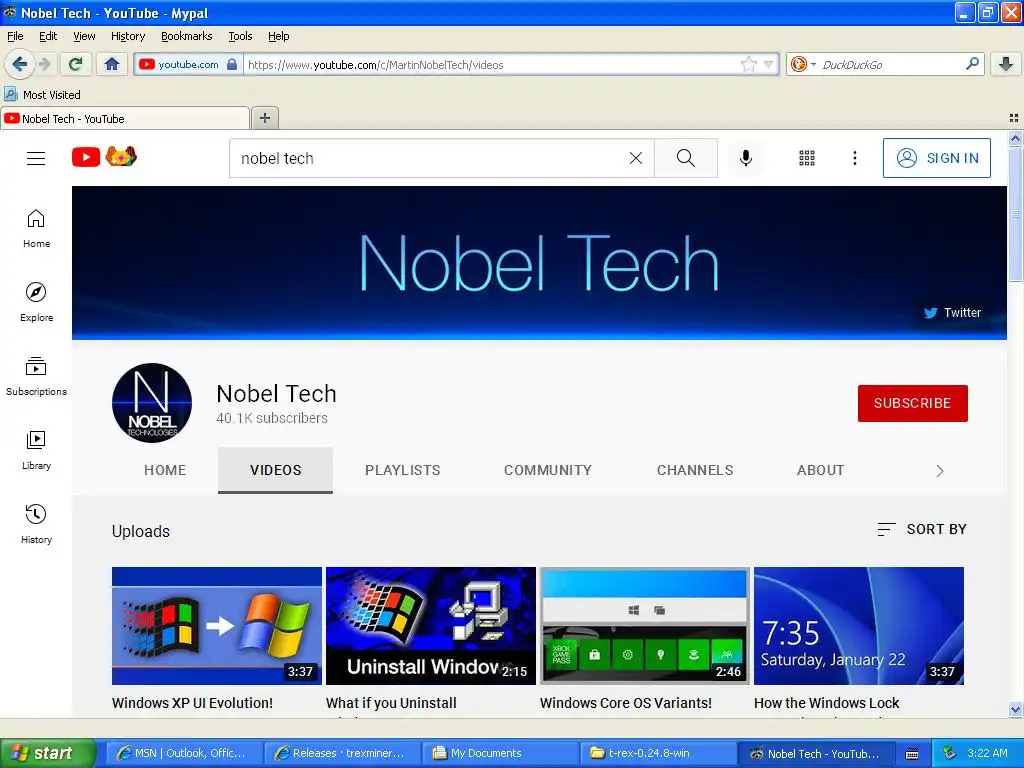
Task: Click the SIGN IN button
Action: pos(936,158)
